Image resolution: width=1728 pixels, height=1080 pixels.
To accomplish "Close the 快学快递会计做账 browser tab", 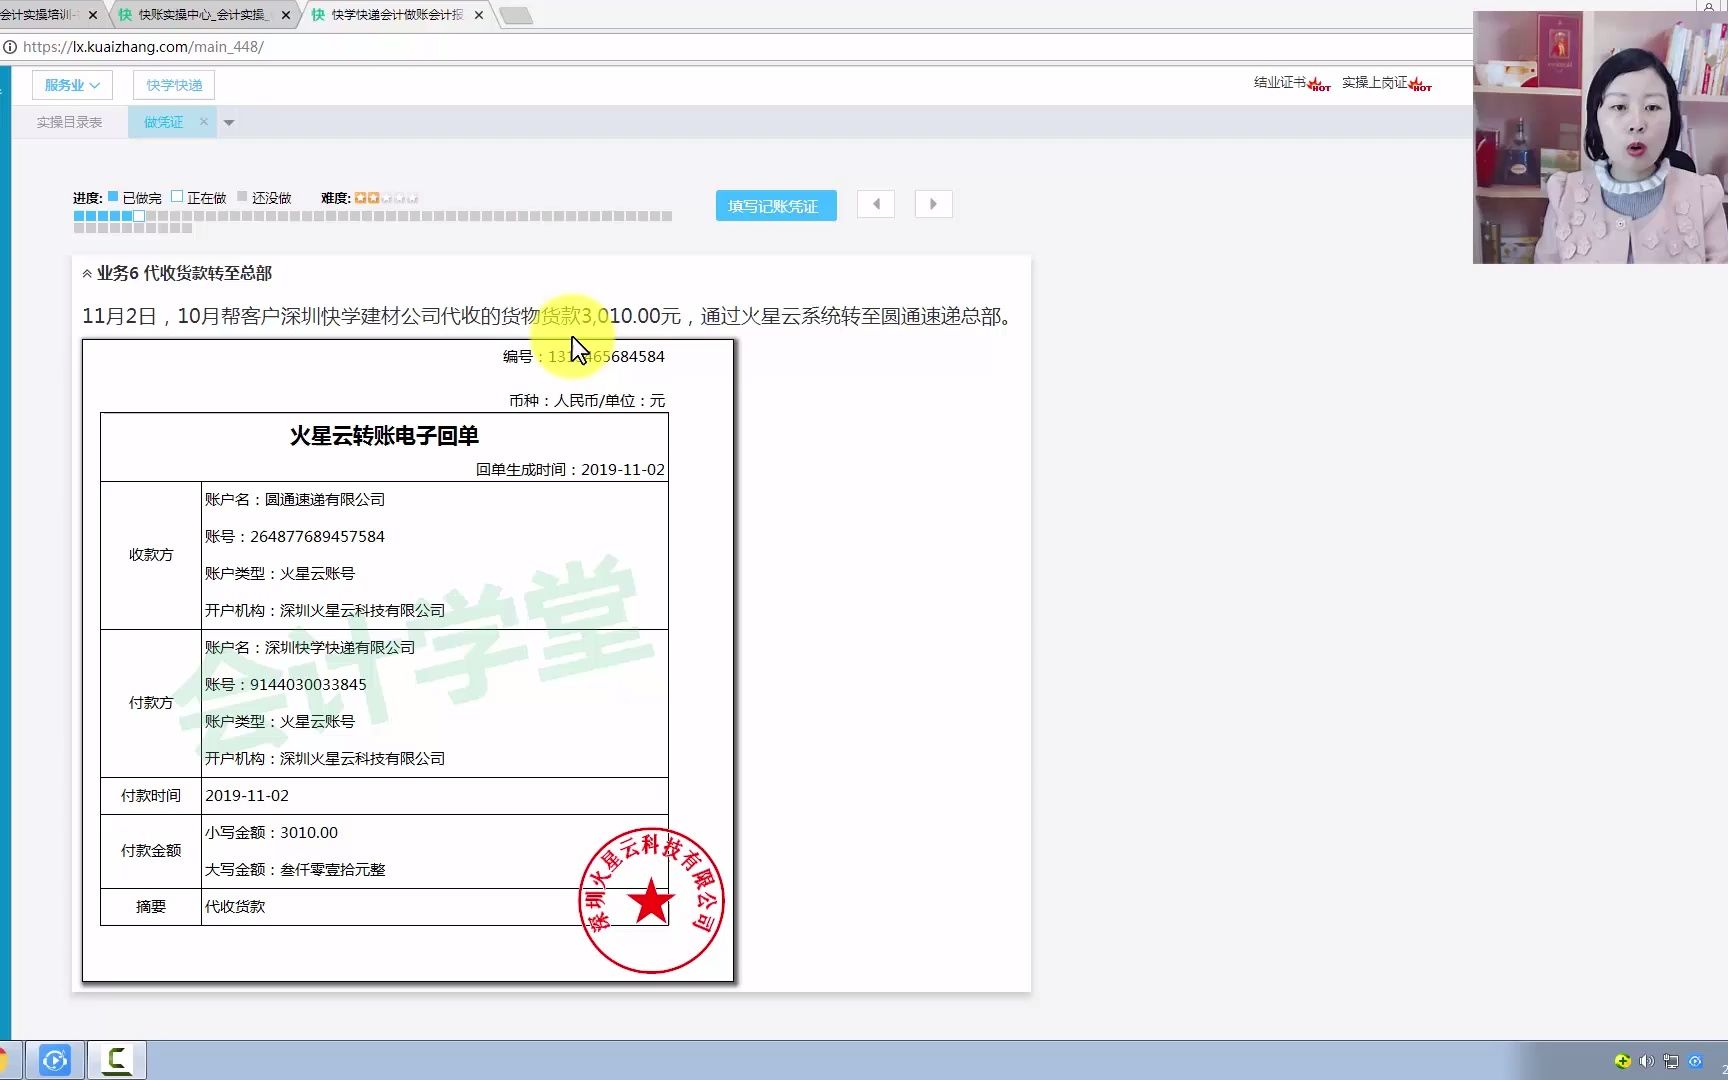I will pos(479,15).
